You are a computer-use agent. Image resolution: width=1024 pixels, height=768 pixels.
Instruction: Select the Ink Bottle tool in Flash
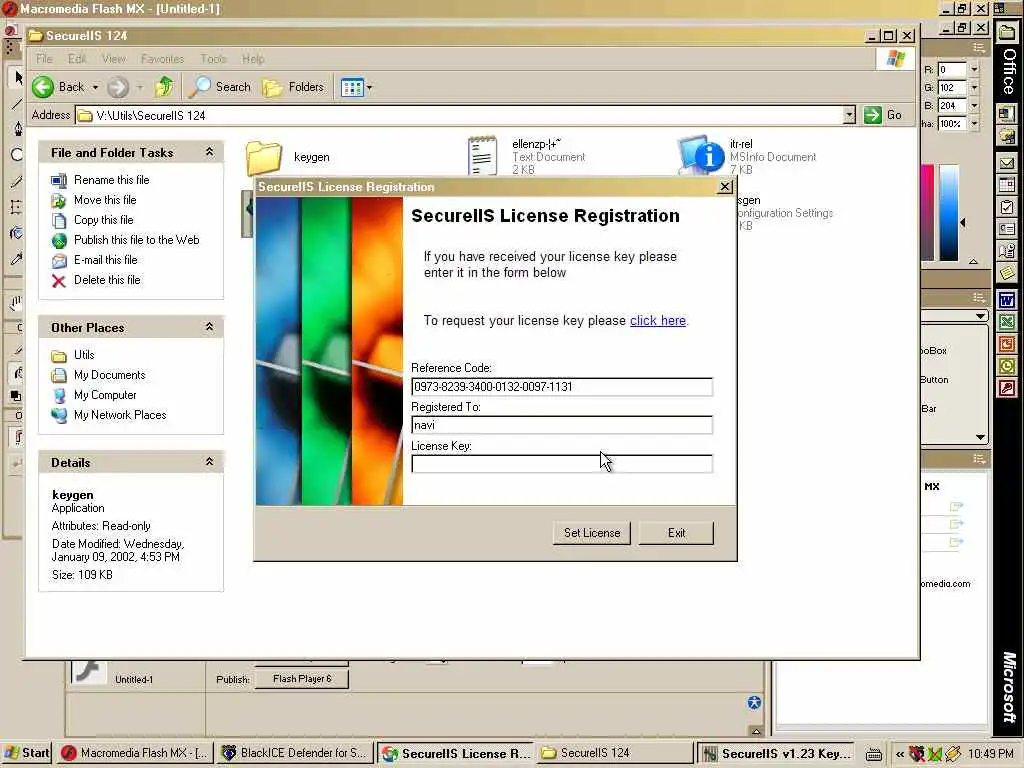click(x=17, y=233)
